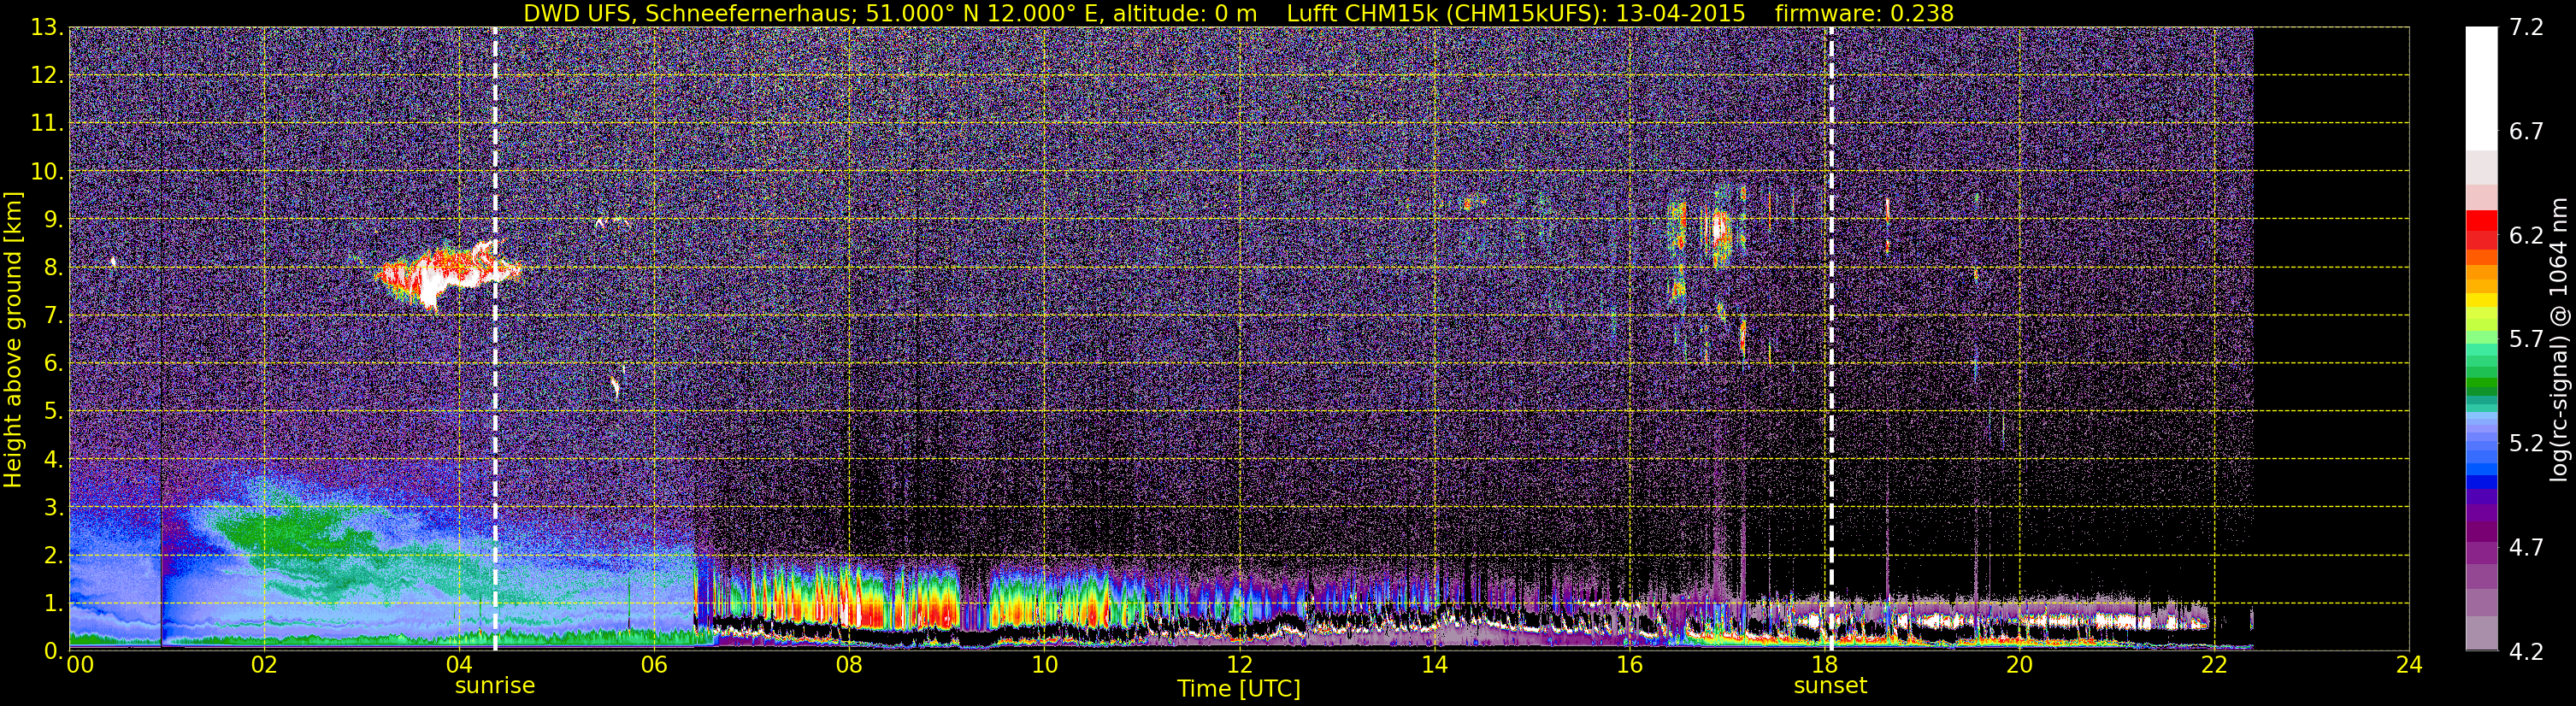
Task: Click the height axis tick '8.'
Action: point(54,268)
